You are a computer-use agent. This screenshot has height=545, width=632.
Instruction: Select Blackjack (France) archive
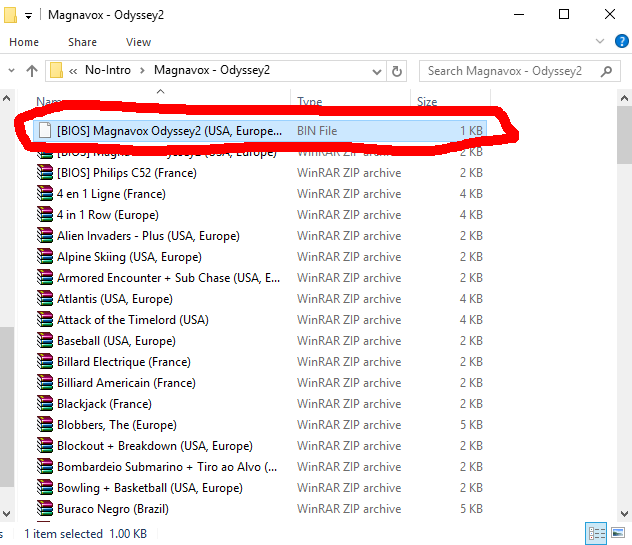260,404
